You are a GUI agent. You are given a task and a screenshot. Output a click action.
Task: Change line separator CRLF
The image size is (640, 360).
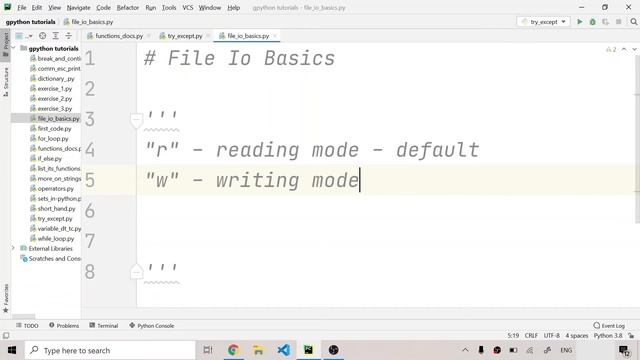[531, 336]
